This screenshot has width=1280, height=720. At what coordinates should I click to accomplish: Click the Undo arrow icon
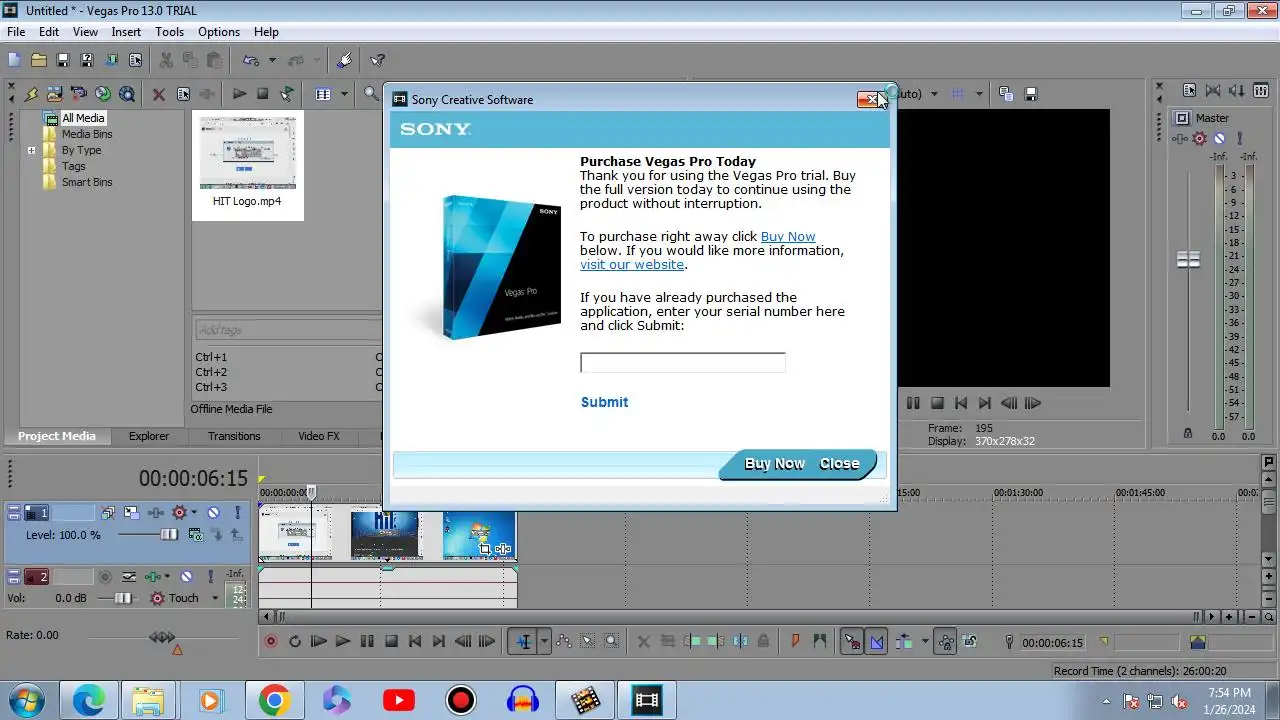(x=250, y=60)
